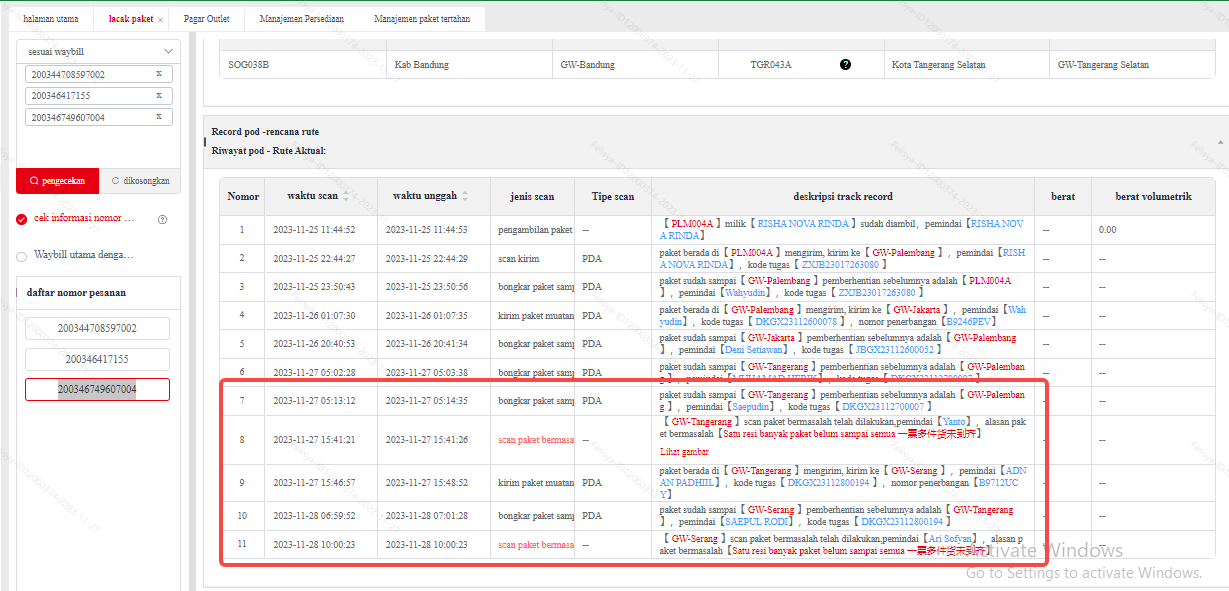This screenshot has width=1229, height=591.
Task: Click the red scan paket bermasalah cell in row 8
Action: coord(535,439)
